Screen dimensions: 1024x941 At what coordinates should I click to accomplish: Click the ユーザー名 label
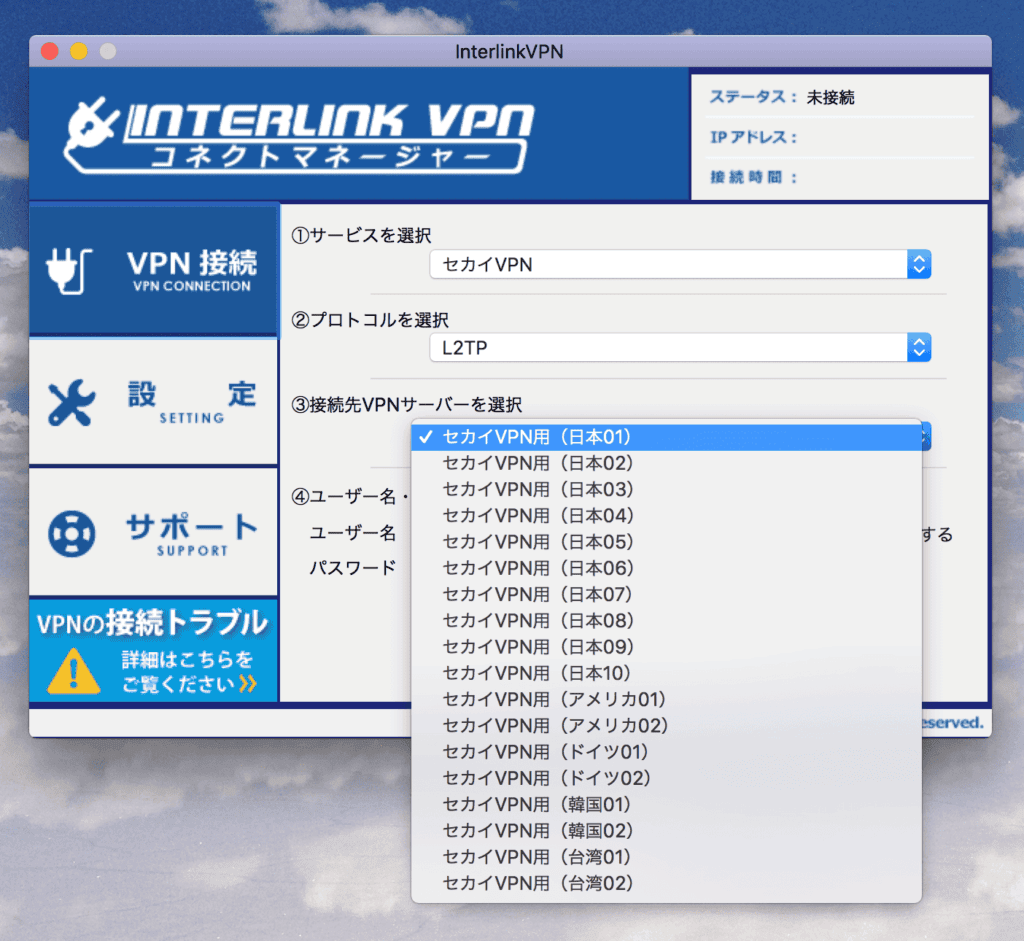(x=353, y=533)
